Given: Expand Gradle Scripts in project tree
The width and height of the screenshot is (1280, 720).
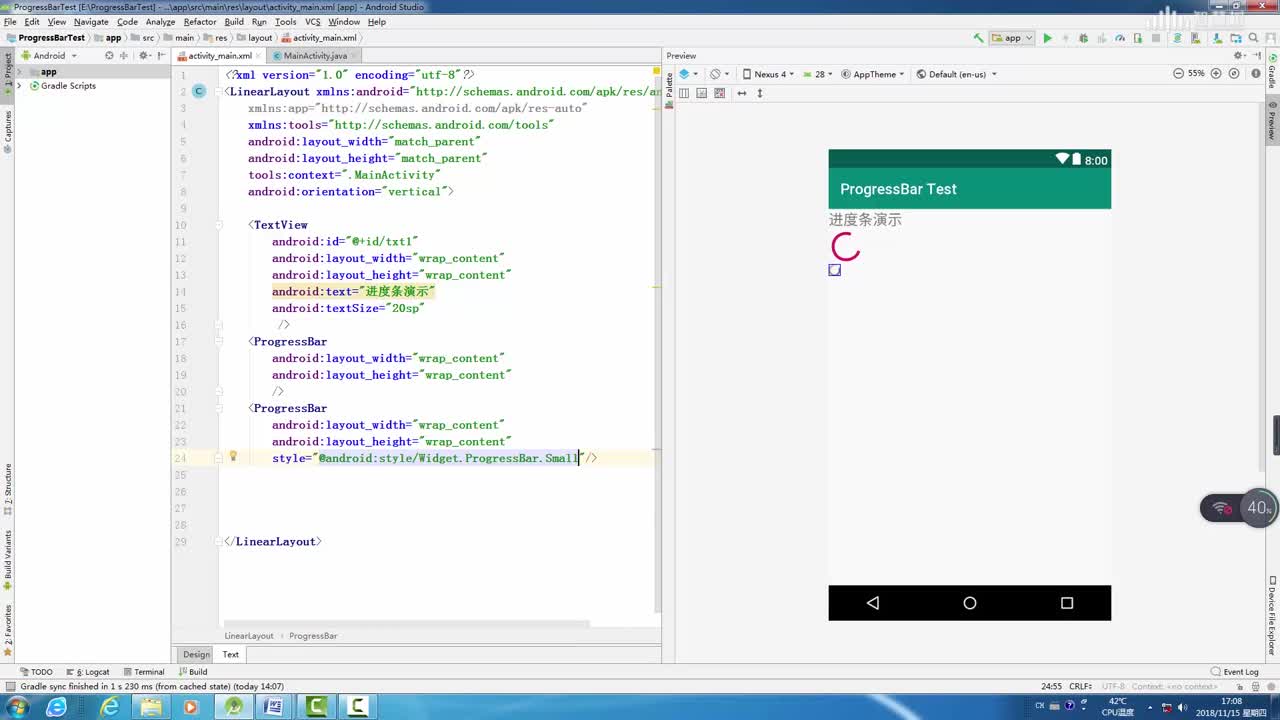Looking at the screenshot, I should click(19, 86).
